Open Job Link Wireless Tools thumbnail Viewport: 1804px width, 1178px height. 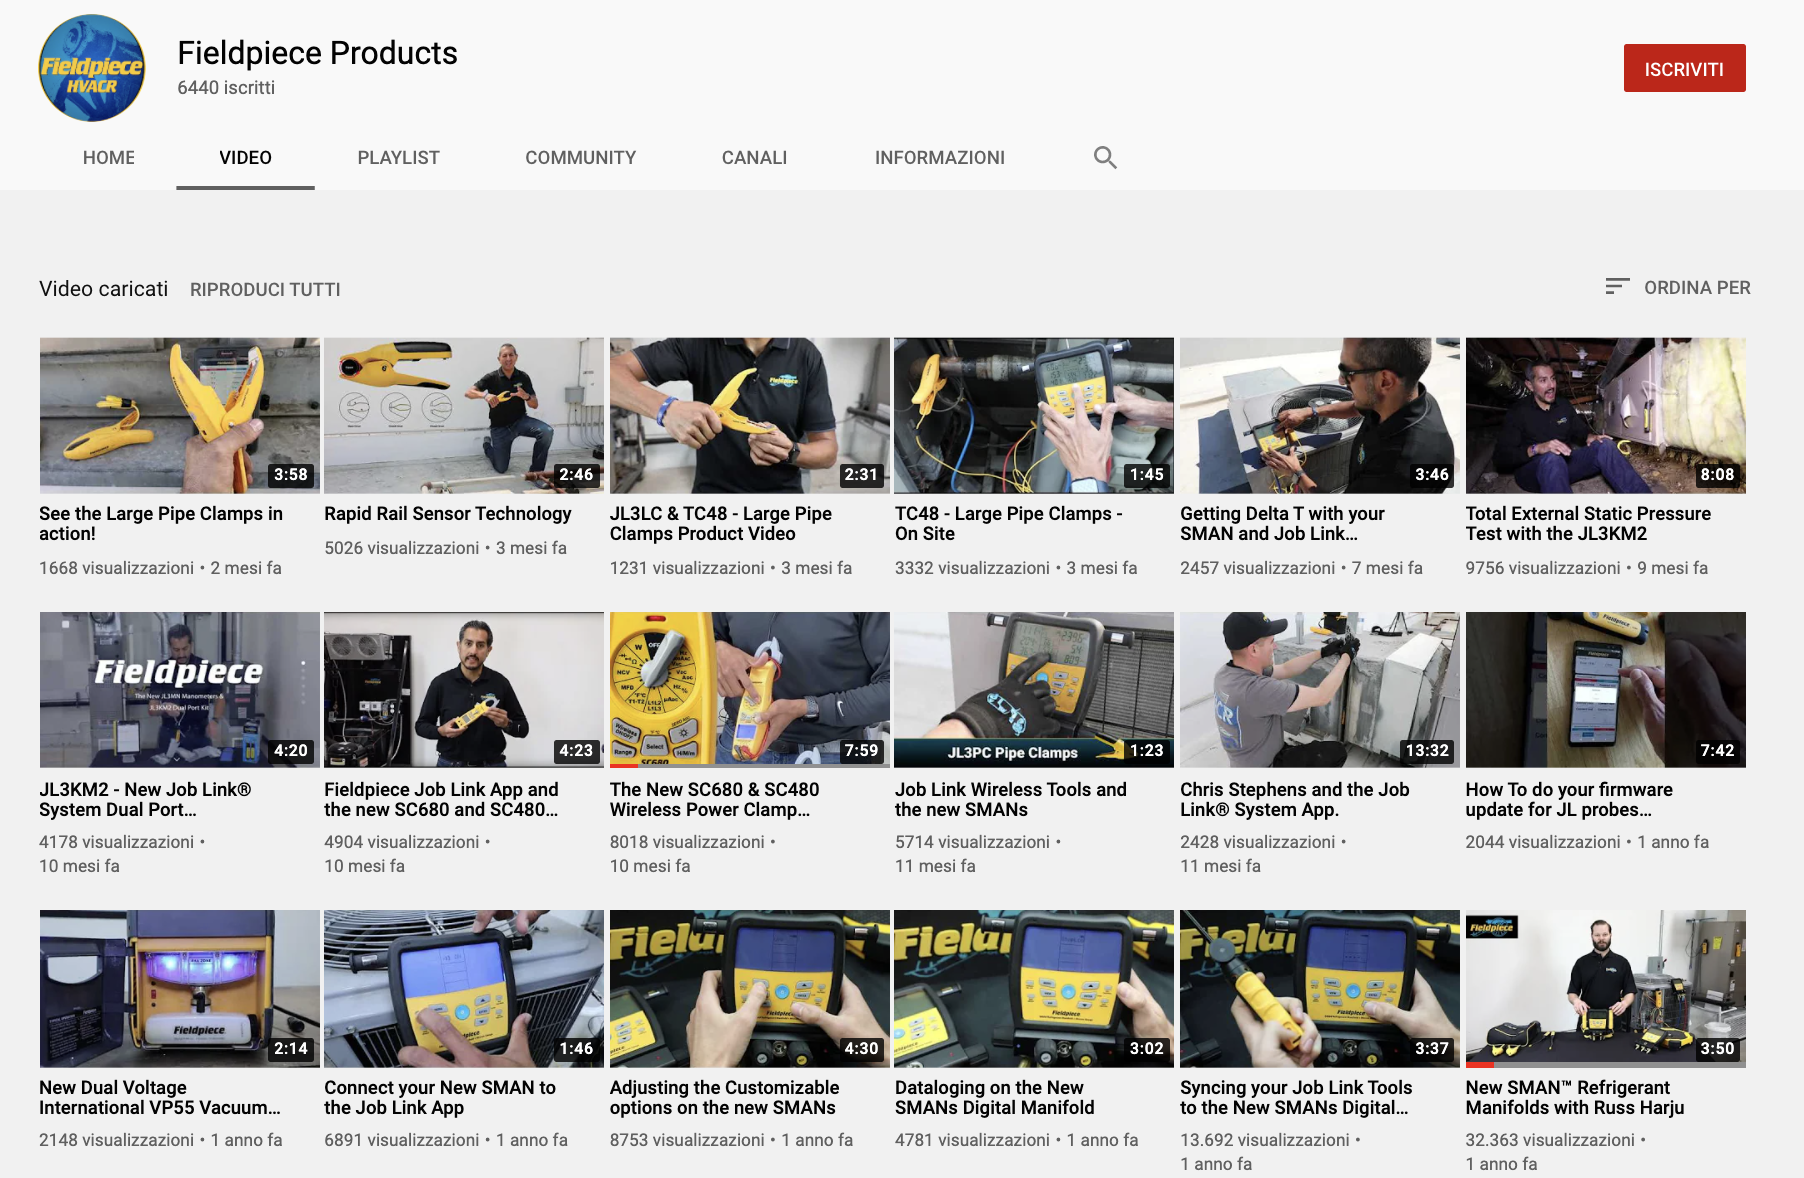point(1034,690)
